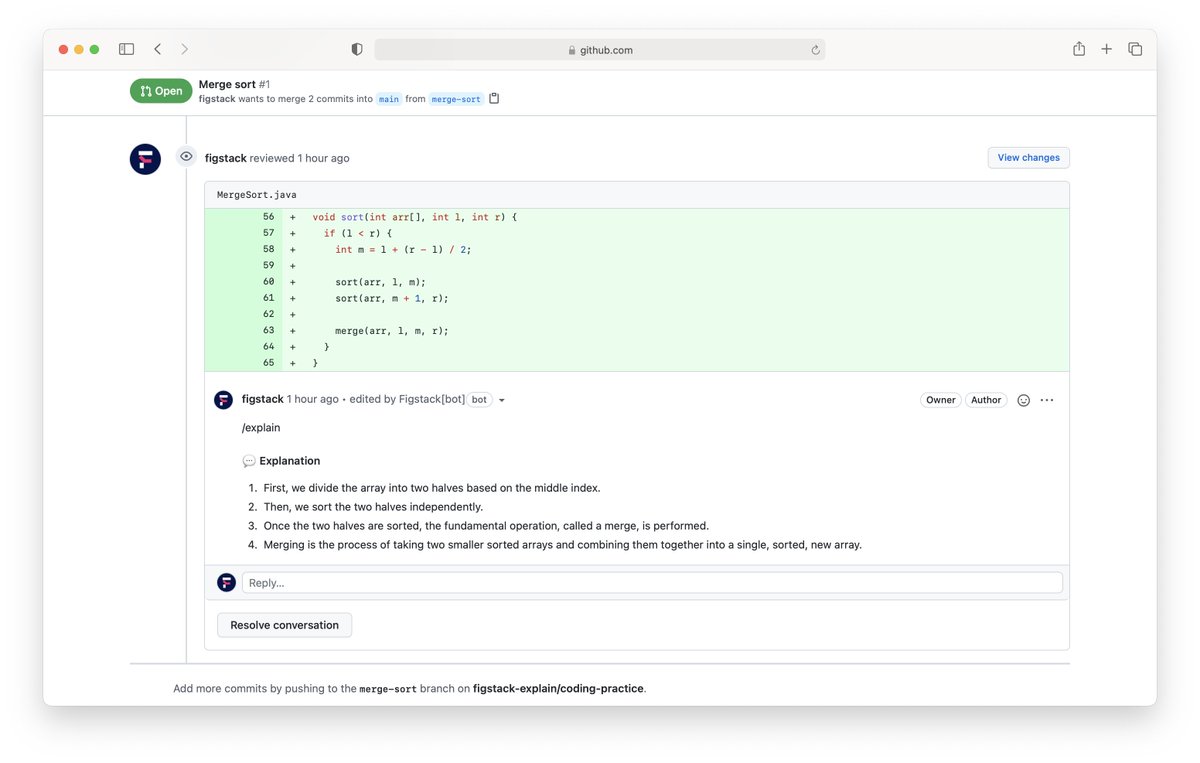Image resolution: width=1200 pixels, height=763 pixels.
Task: Add reaction with the smiley icon
Action: pyautogui.click(x=1023, y=400)
